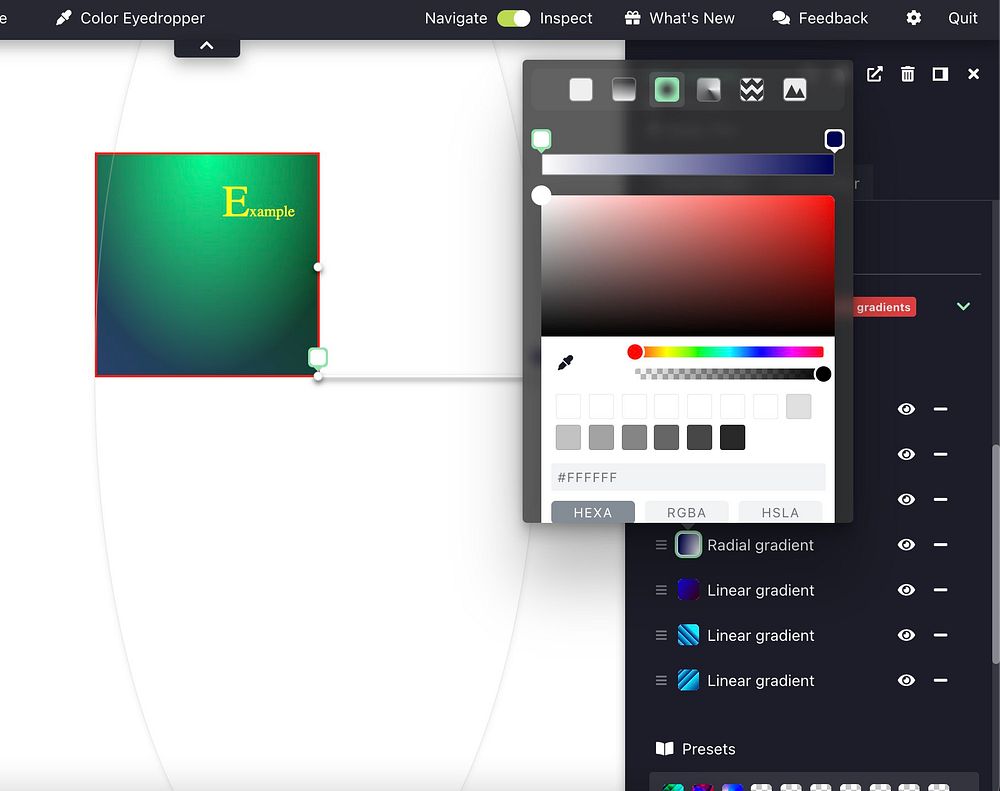The image size is (1000, 791).
Task: Select the radial gradient background type
Action: coord(666,89)
